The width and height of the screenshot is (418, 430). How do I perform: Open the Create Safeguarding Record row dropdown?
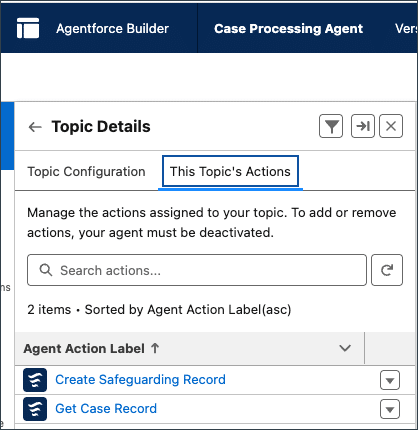point(390,380)
